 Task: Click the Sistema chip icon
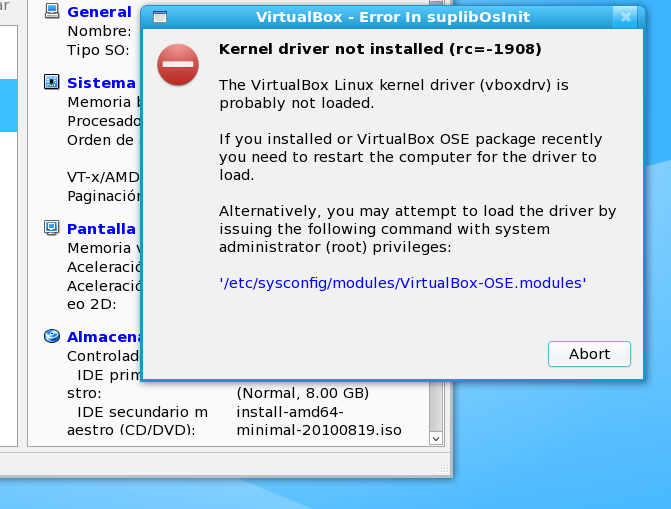tap(52, 81)
